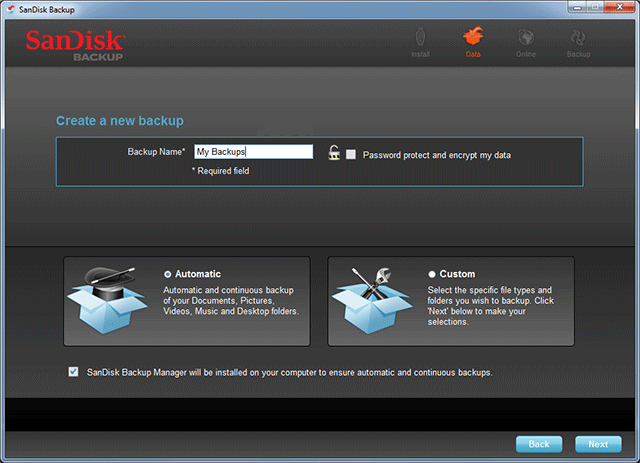This screenshot has height=463, width=640.
Task: Click the SanDisk Backup logo
Action: tap(75, 46)
